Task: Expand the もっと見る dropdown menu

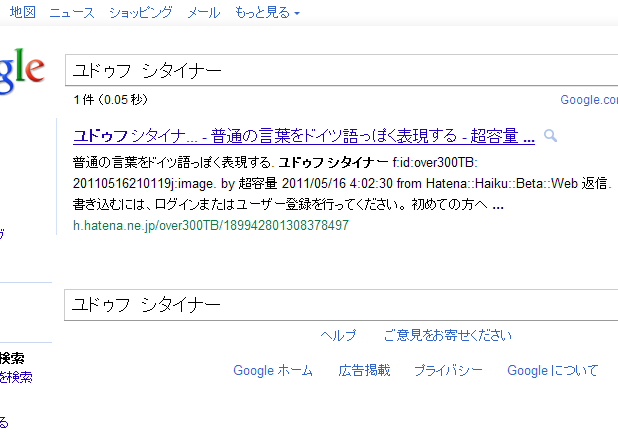Action: (x=267, y=12)
